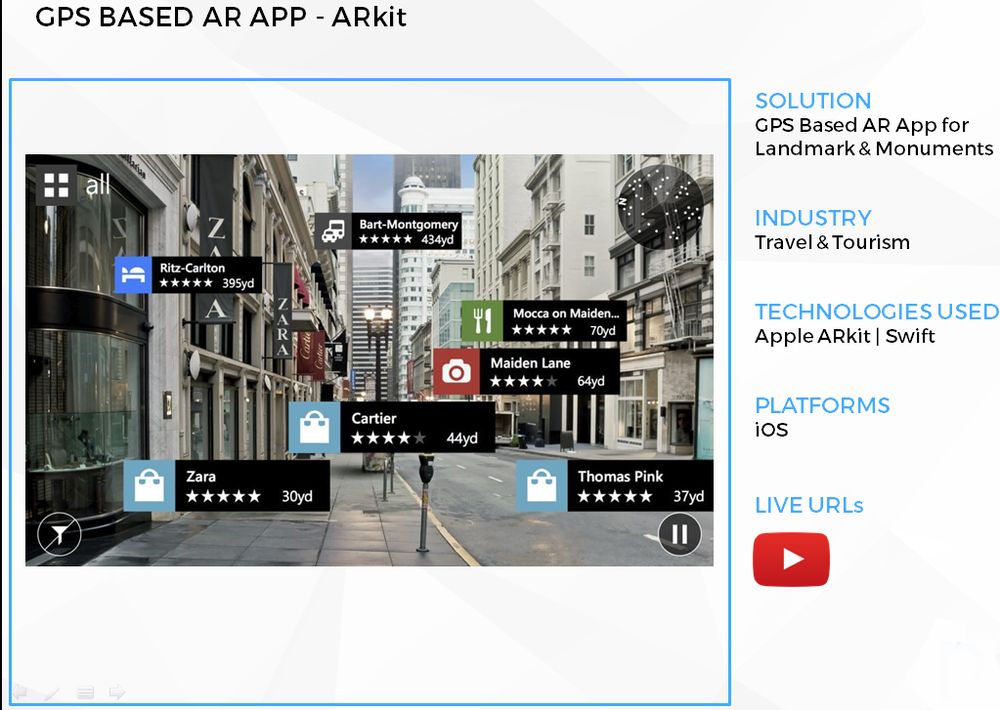1000x710 pixels.
Task: Tap the Bart-Montgomery transit icon
Action: click(x=334, y=230)
